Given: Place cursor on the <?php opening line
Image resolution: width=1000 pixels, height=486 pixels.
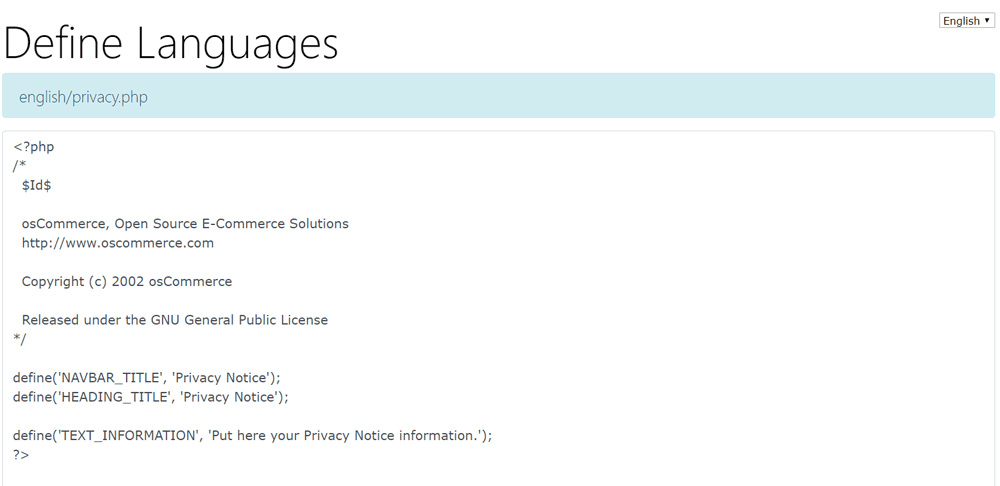Looking at the screenshot, I should click(x=34, y=147).
